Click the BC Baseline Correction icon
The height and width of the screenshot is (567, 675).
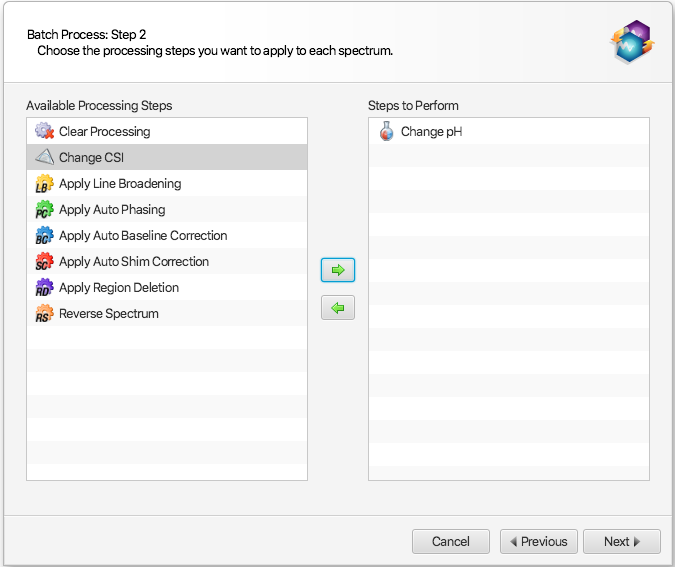point(43,236)
